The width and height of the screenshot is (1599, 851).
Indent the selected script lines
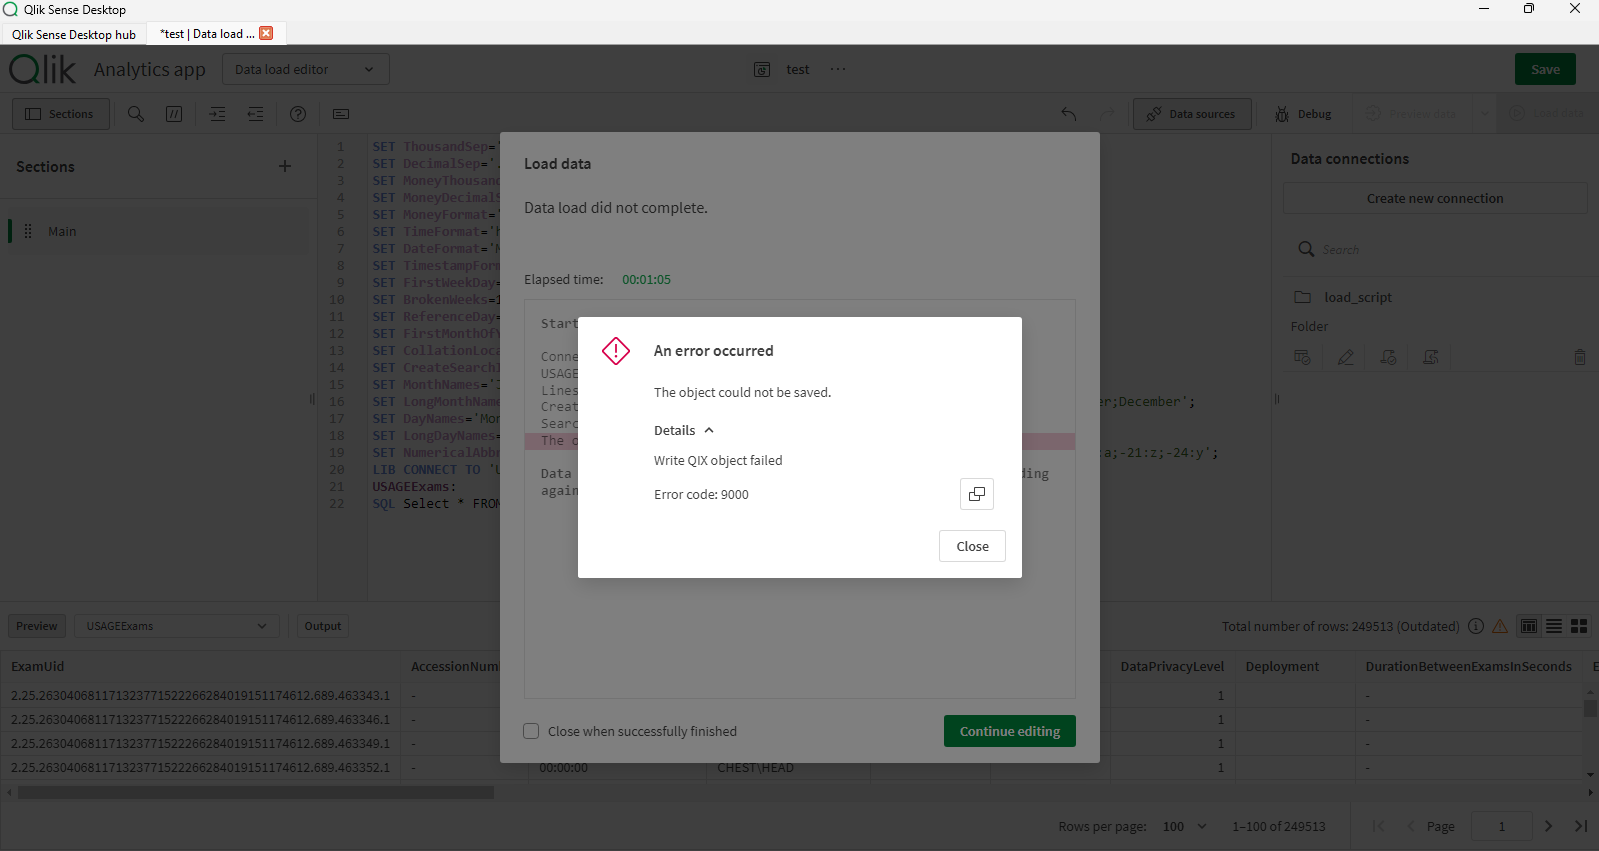click(217, 114)
